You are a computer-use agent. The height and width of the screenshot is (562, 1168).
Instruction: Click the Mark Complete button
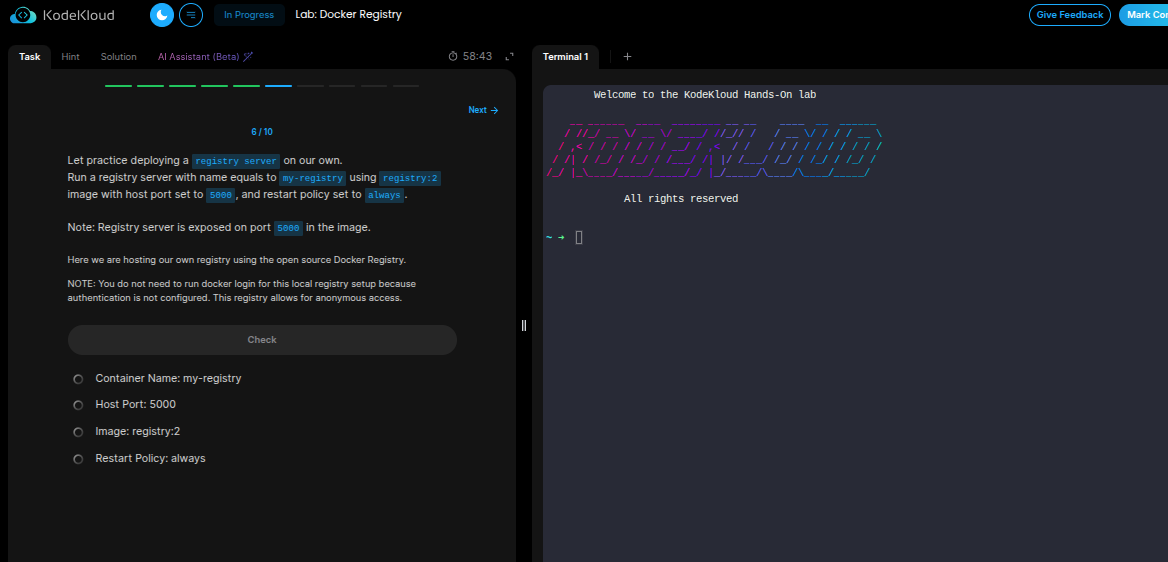click(1143, 15)
